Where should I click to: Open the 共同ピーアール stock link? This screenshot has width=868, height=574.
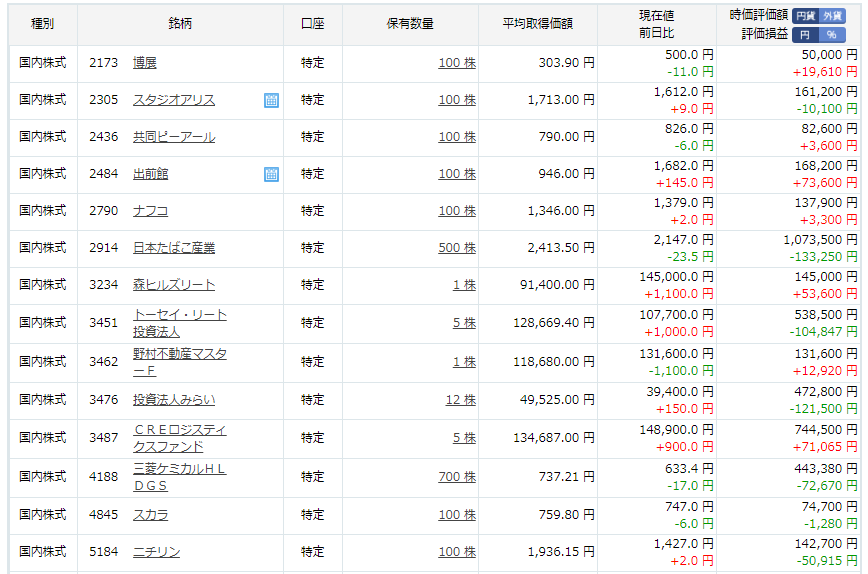(x=174, y=137)
